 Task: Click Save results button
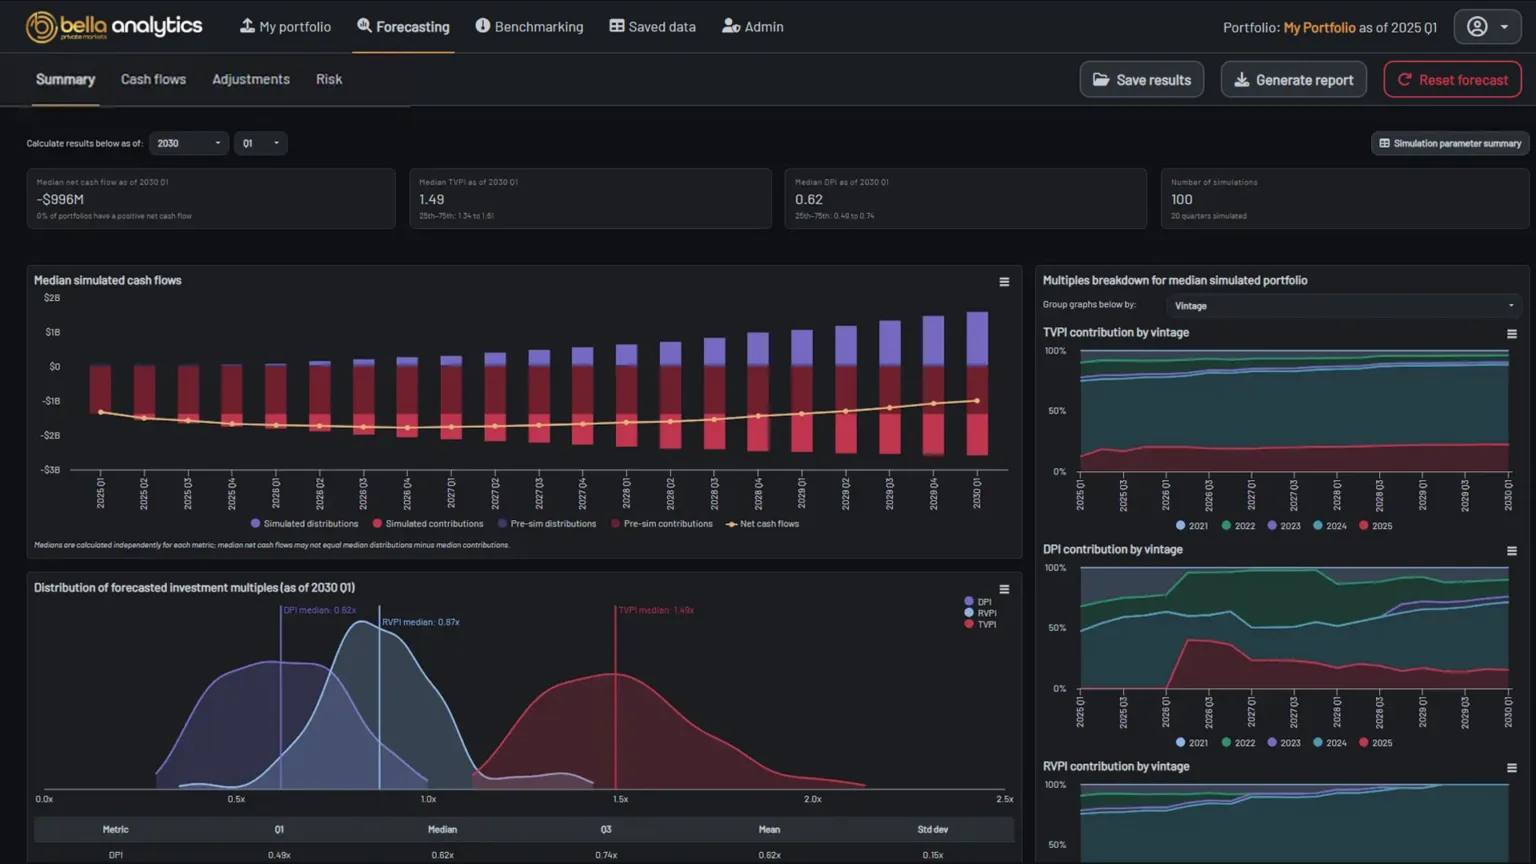[1141, 80]
